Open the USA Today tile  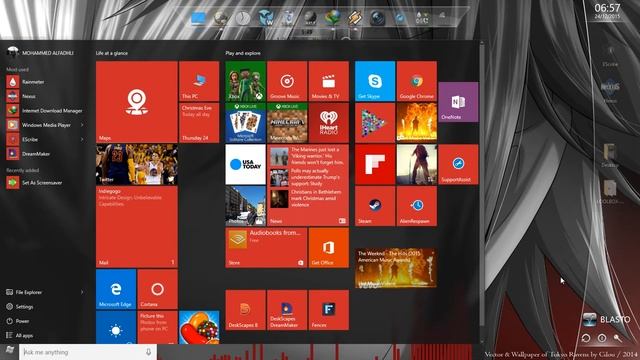click(245, 164)
